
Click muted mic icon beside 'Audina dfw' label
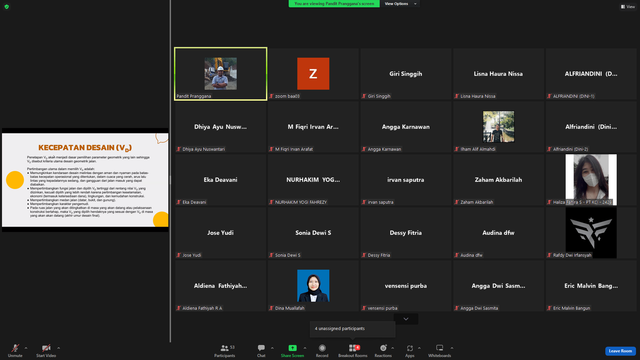pyautogui.click(x=457, y=255)
